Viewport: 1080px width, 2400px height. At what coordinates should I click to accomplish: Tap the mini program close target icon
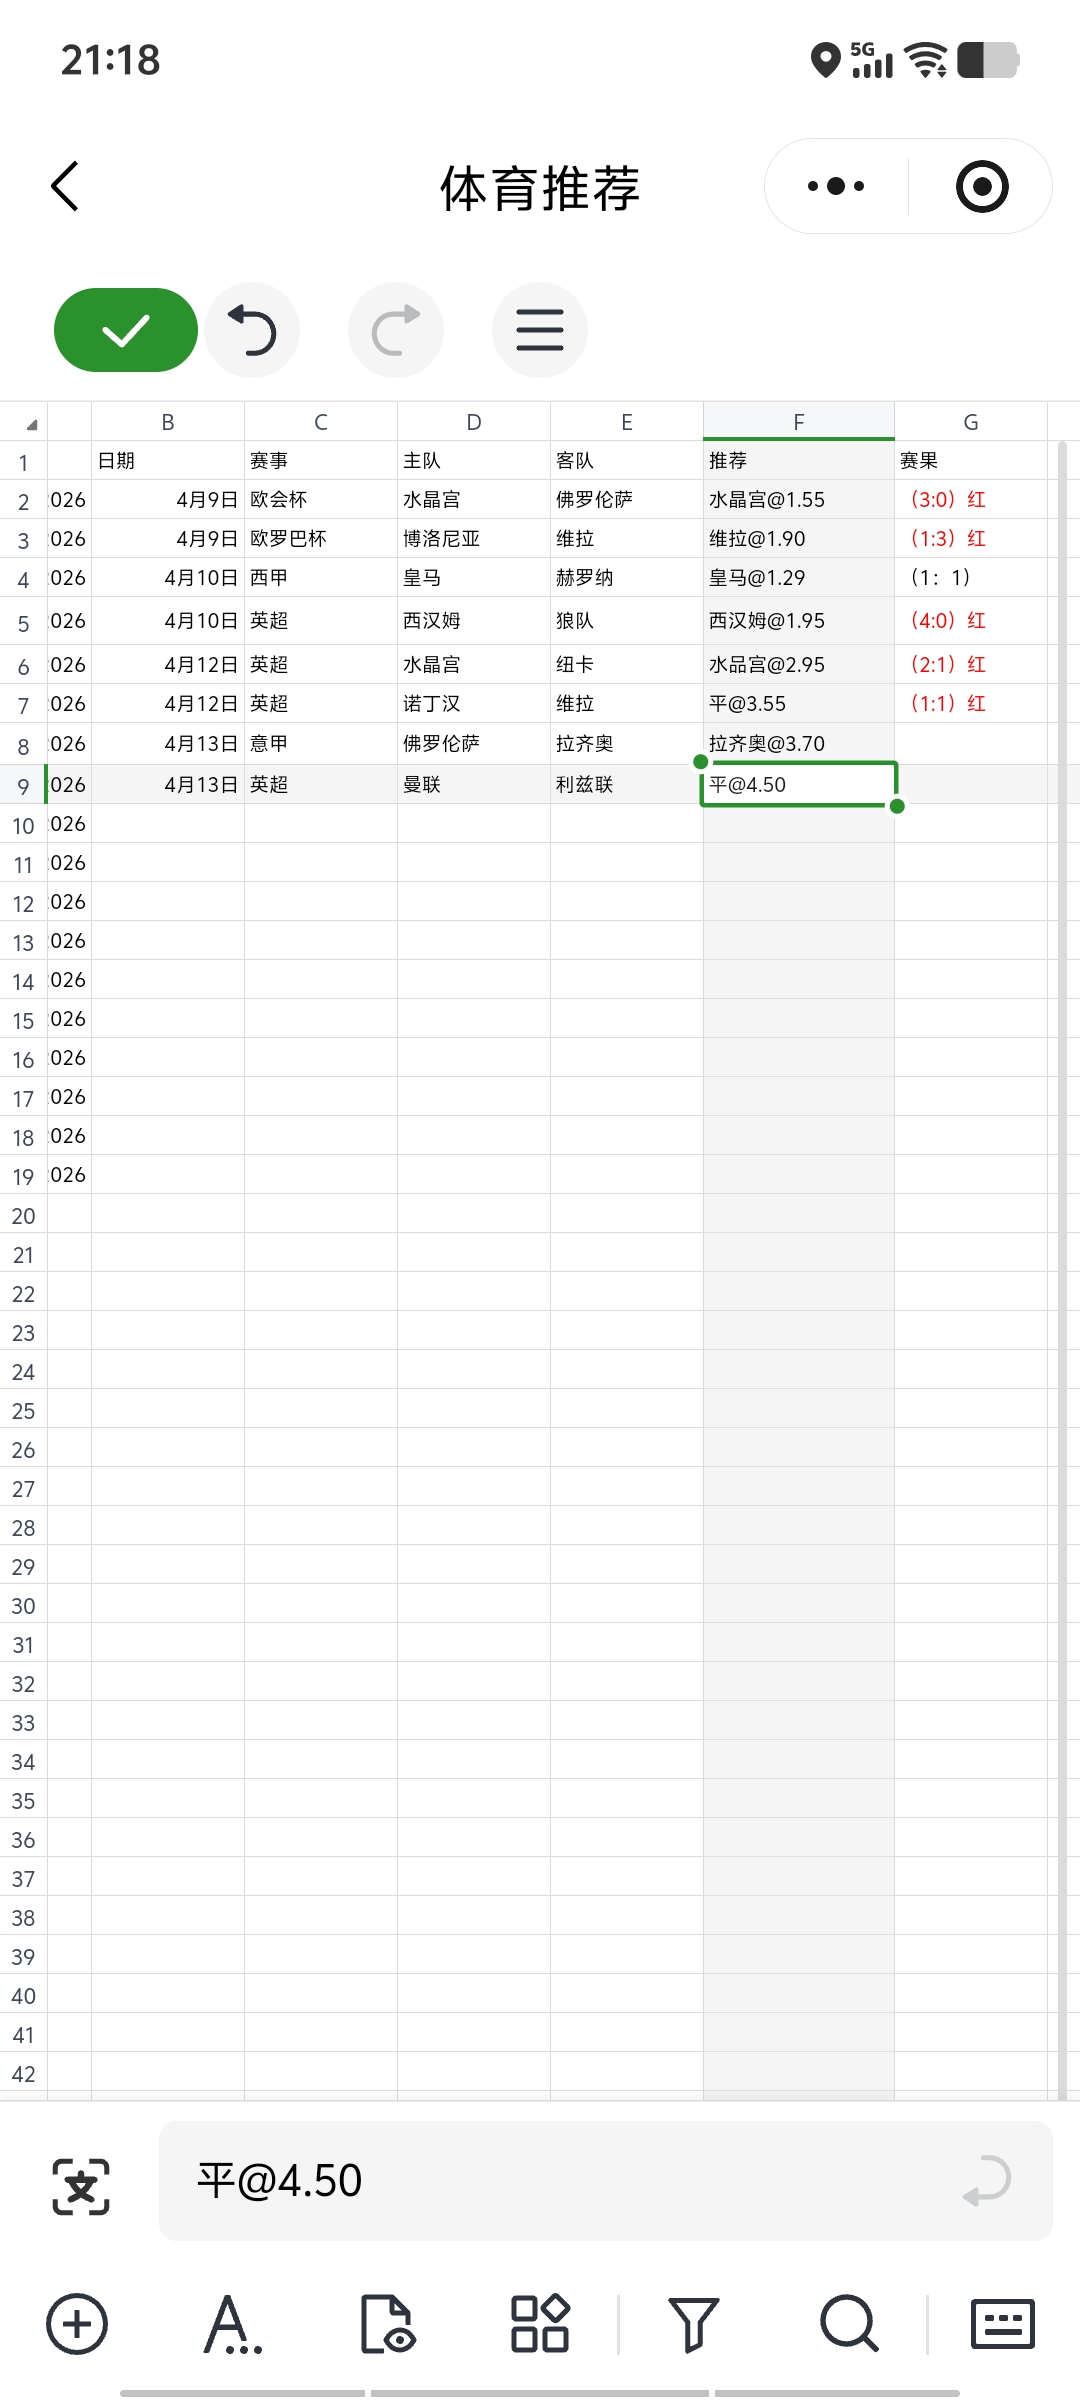(982, 187)
